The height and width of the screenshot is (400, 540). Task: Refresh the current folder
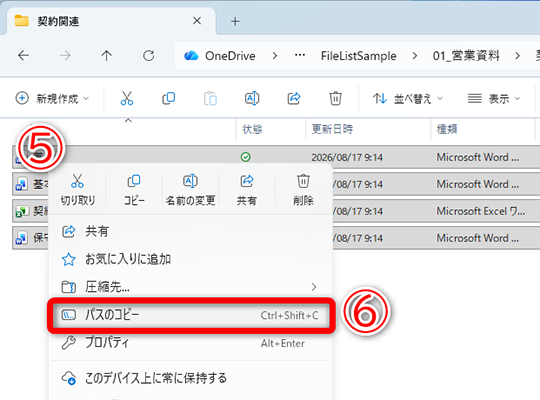click(x=148, y=55)
